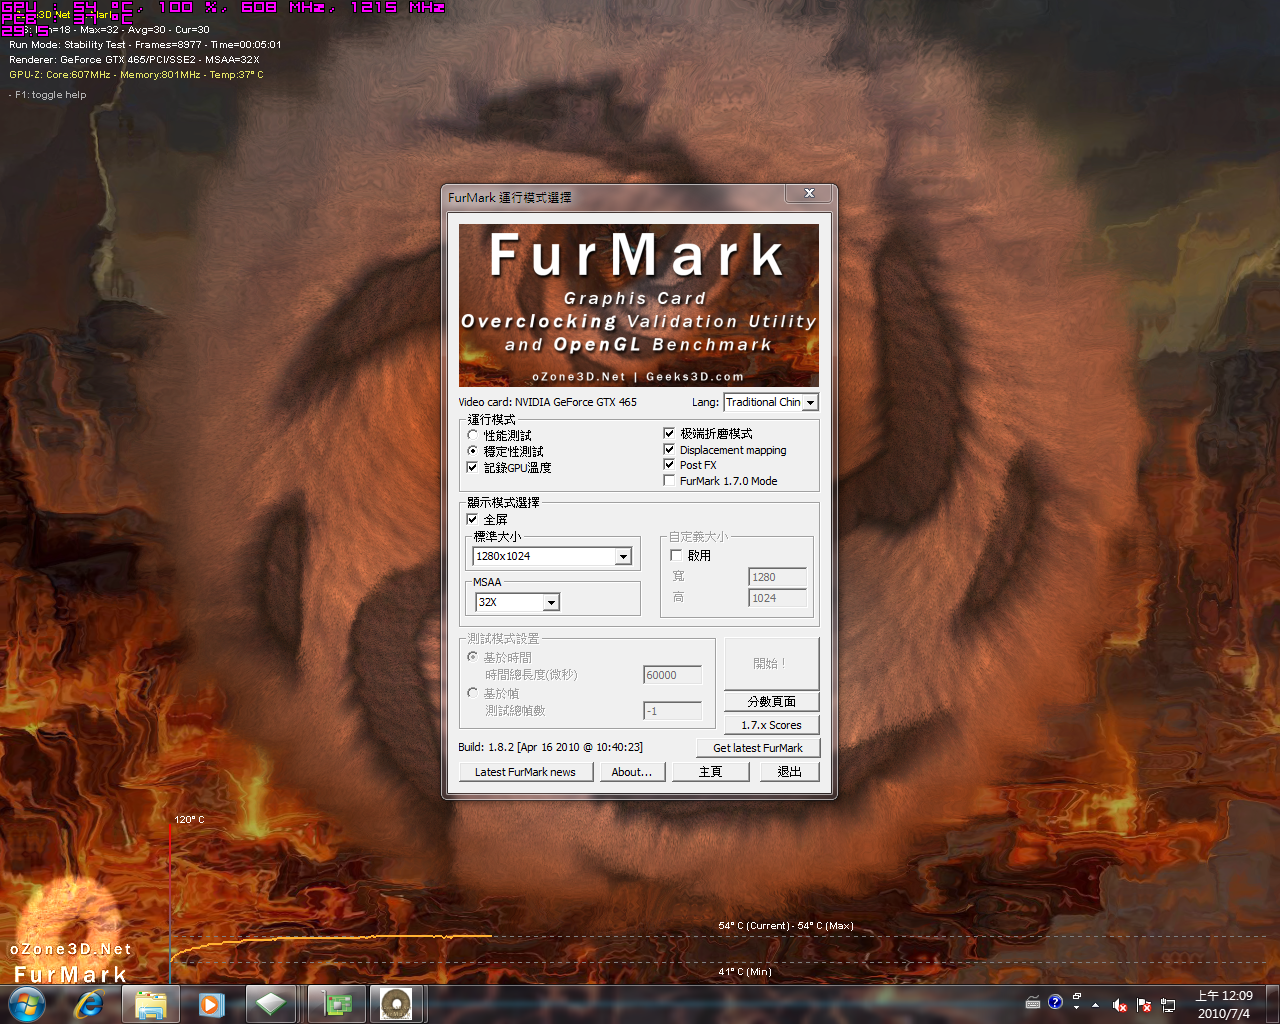Image resolution: width=1280 pixels, height=1024 pixels.
Task: Select the 穩定性測試 stability test radio button
Action: [x=473, y=451]
